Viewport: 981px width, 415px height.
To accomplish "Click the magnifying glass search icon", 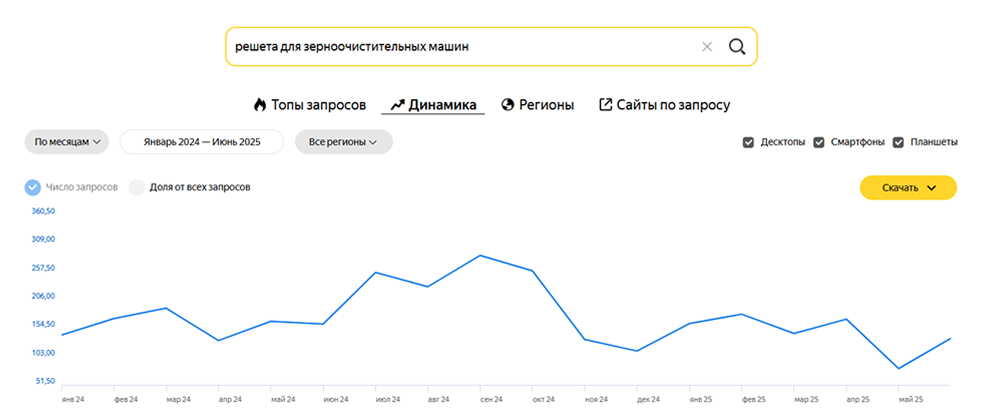I will (737, 46).
